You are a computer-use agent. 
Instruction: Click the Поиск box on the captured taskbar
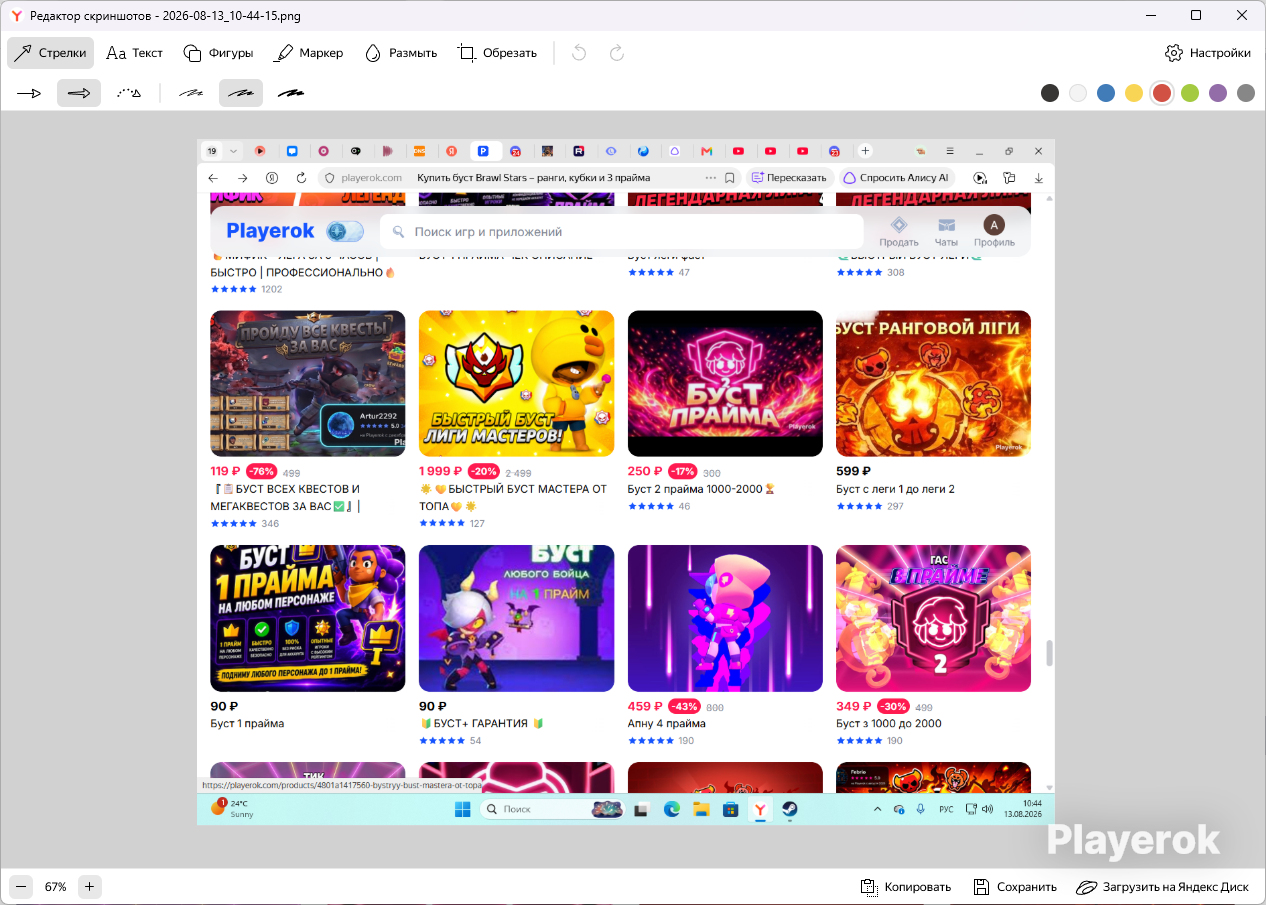tap(552, 809)
